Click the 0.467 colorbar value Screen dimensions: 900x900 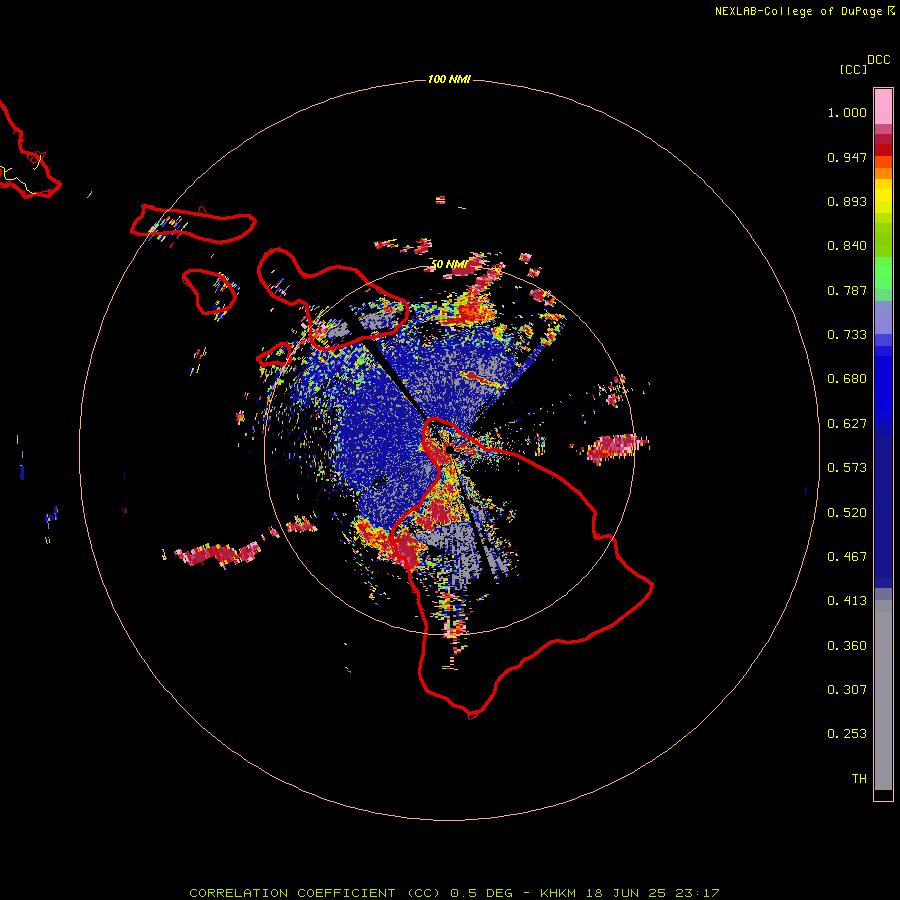pos(847,557)
